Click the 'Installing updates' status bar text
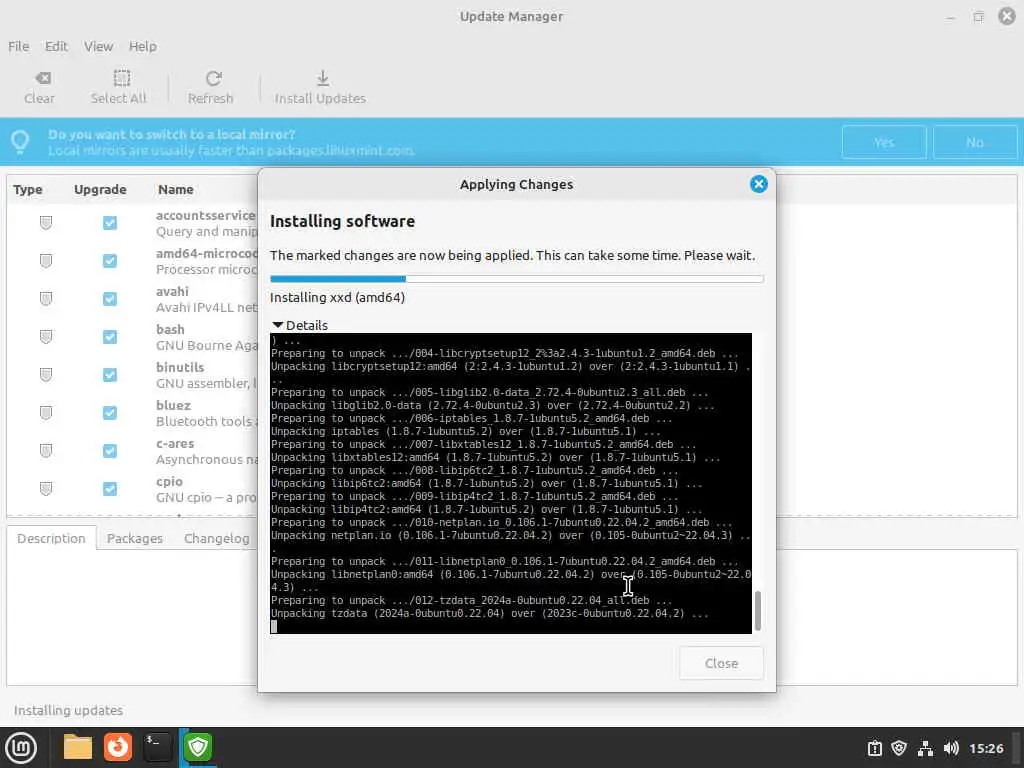Image resolution: width=1024 pixels, height=768 pixels. click(68, 710)
